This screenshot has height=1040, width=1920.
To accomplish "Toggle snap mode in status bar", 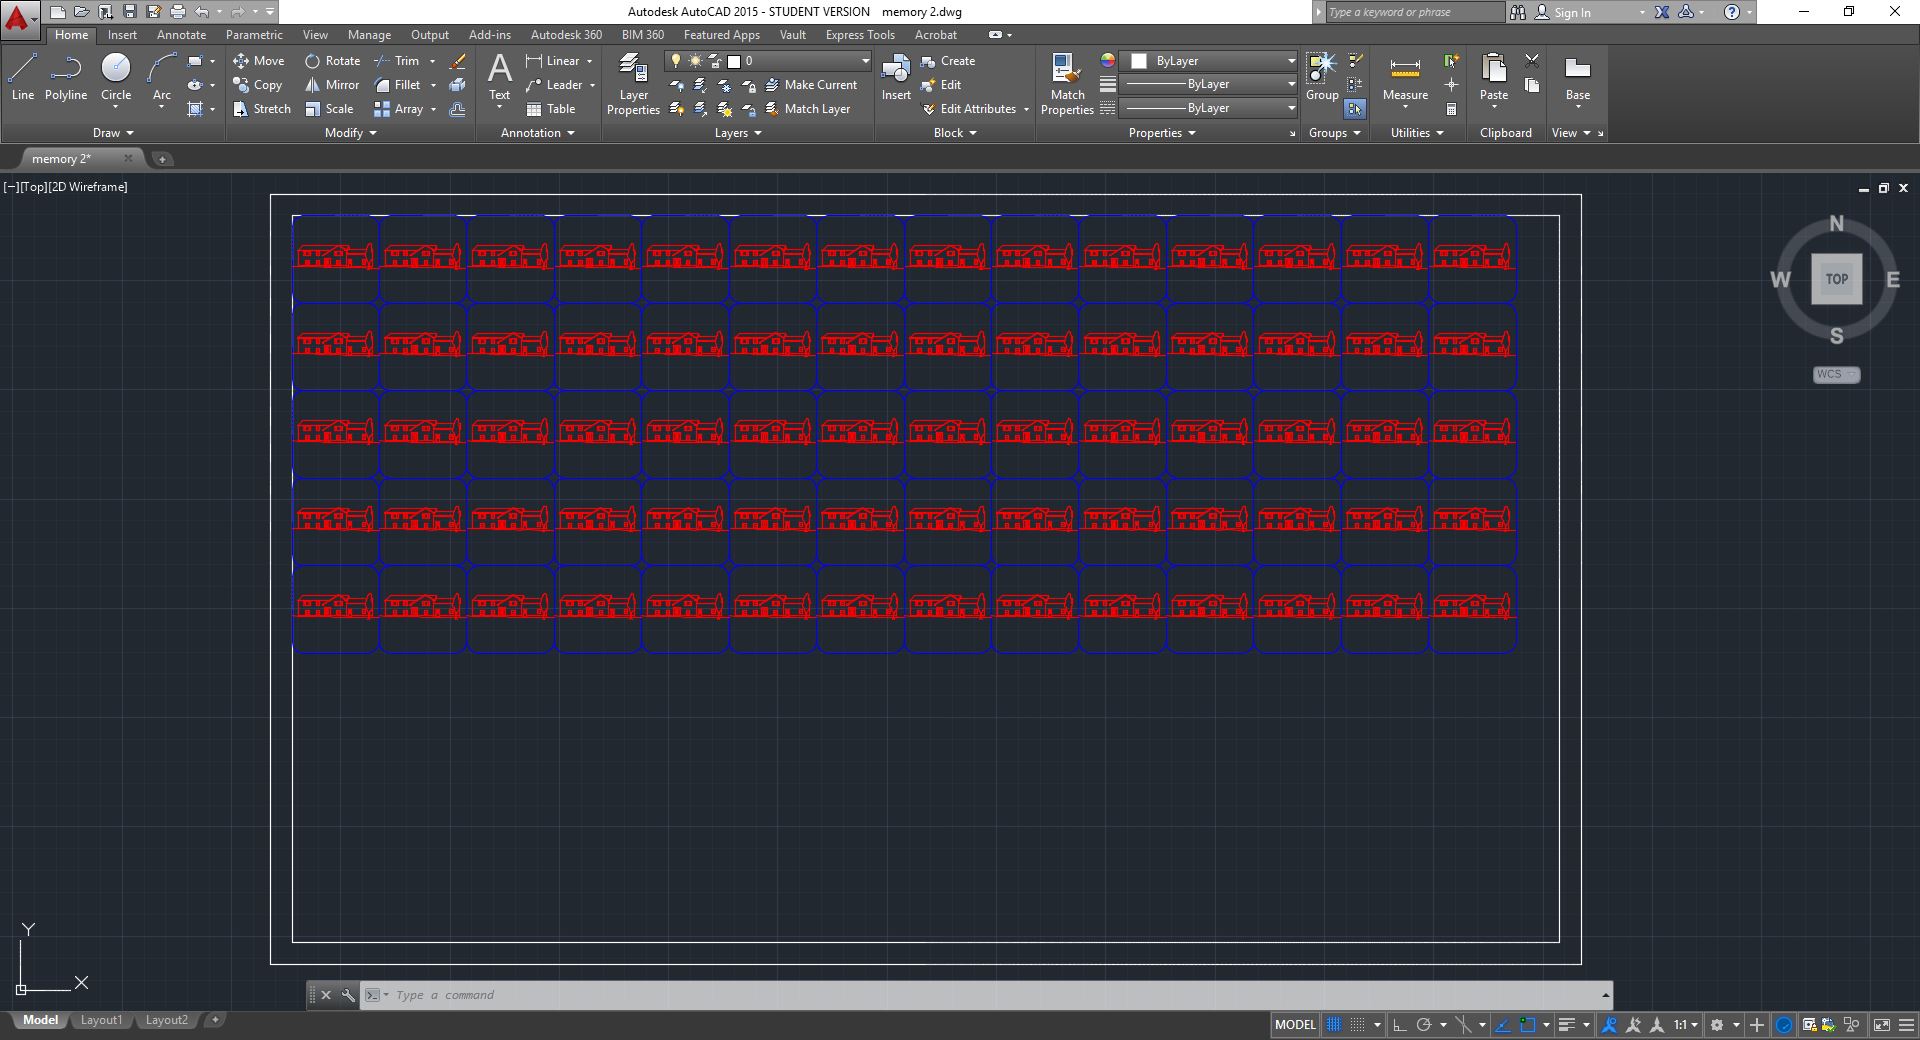I will click(1357, 1025).
